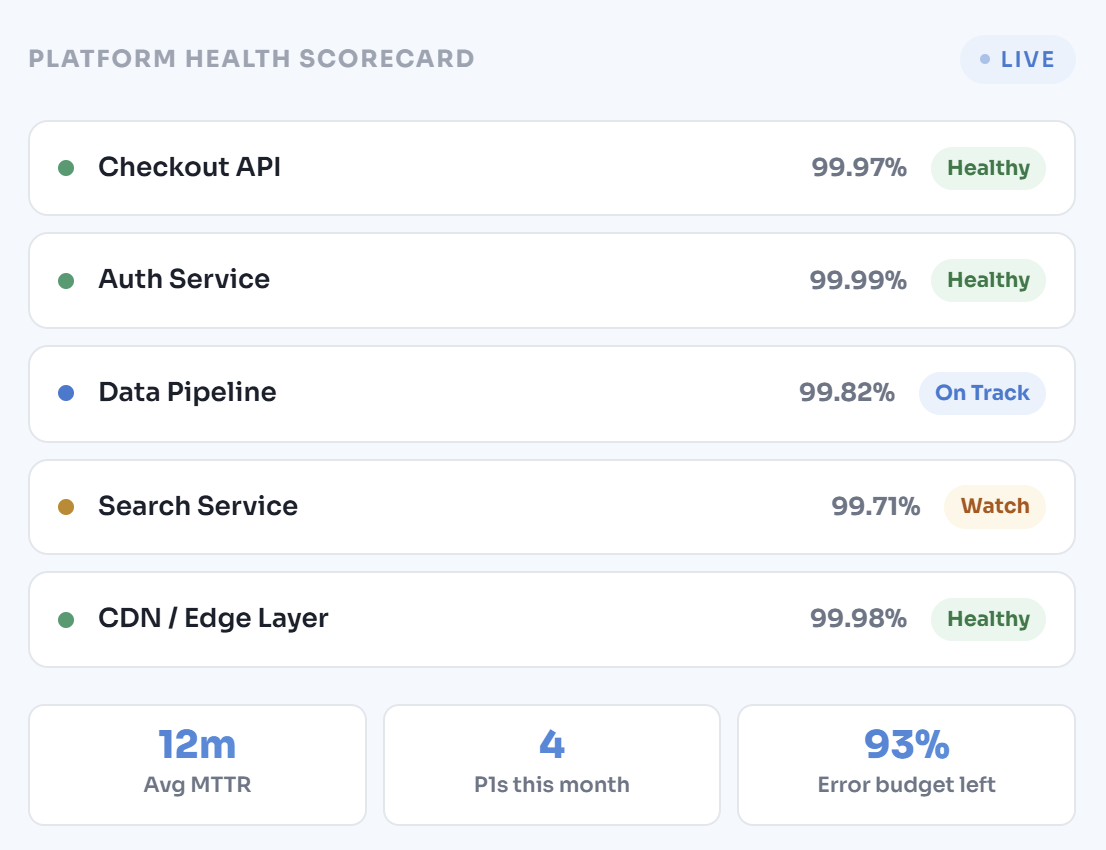Screen dimensions: 1106x850
Task: Select the Healthy badge on CDN / Edge Layer
Action: coord(988,620)
